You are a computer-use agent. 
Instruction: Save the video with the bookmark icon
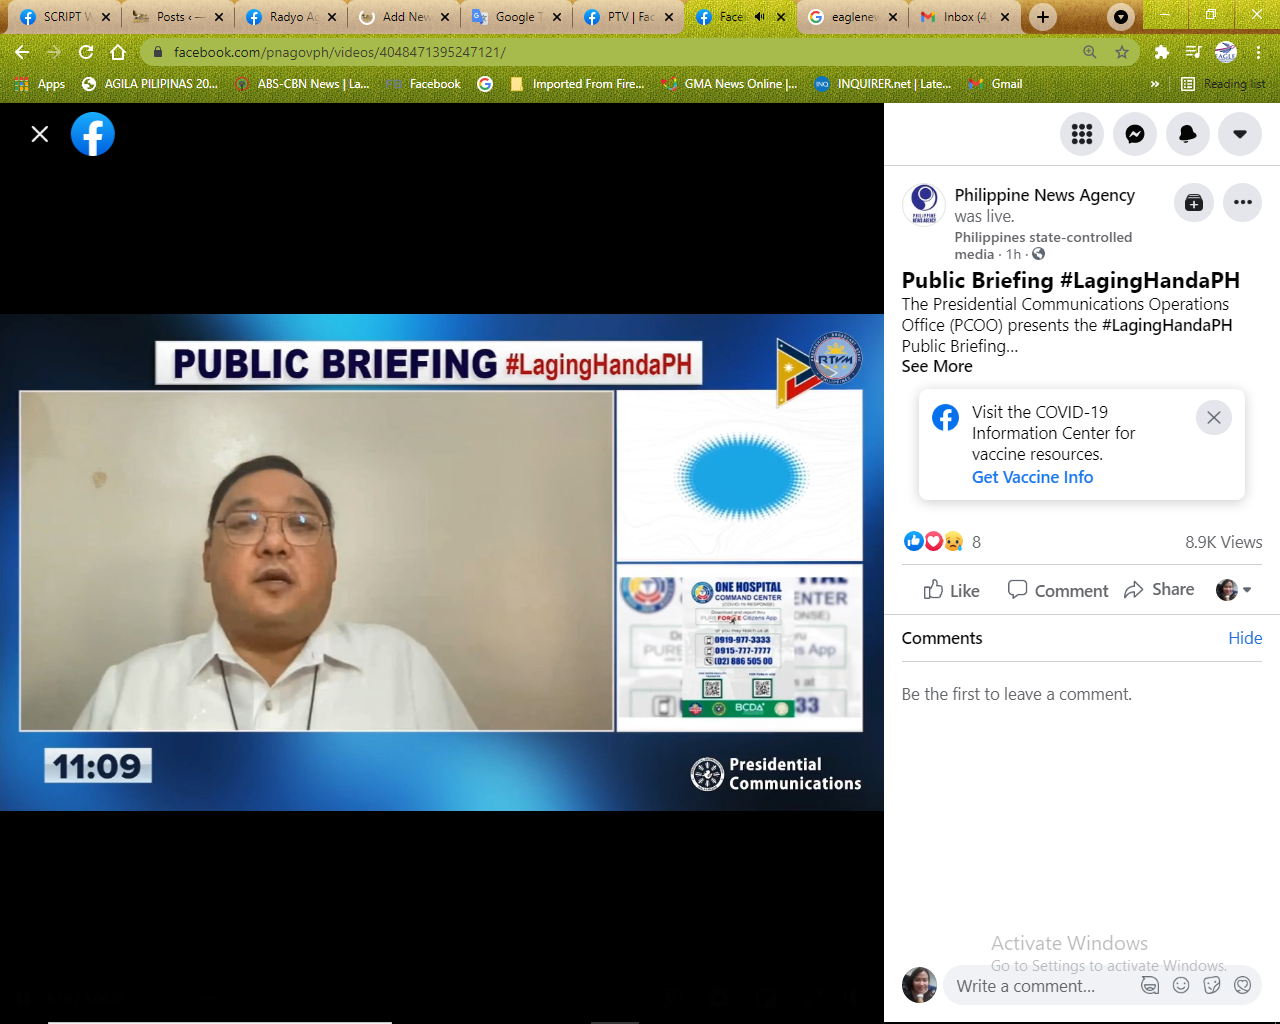1194,203
